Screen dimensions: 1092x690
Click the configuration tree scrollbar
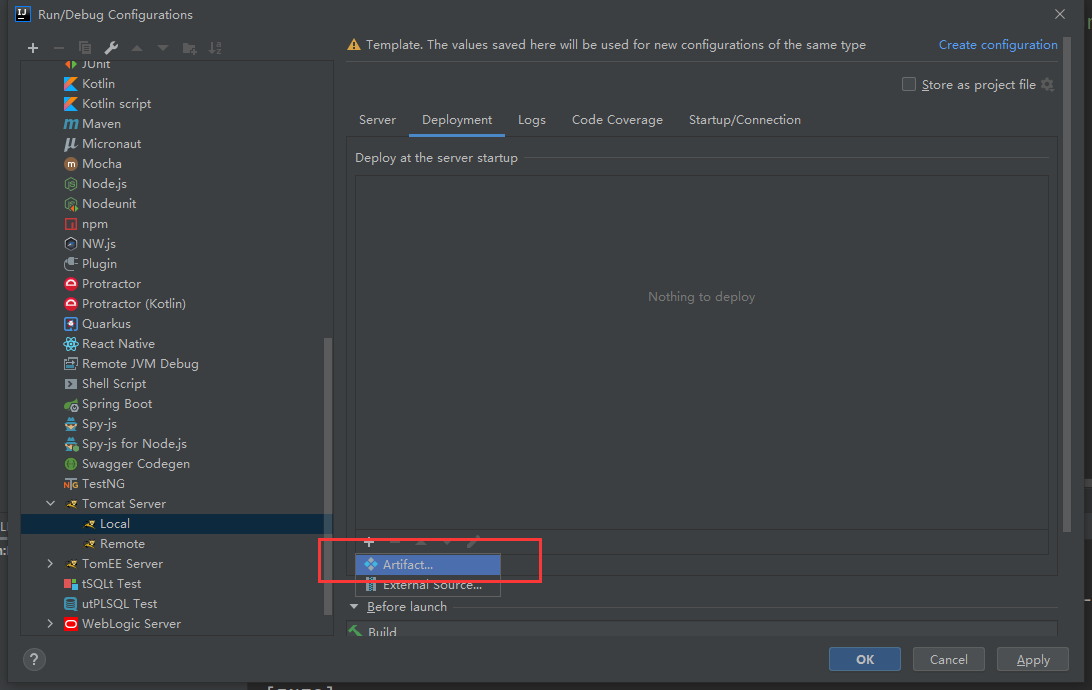click(328, 476)
